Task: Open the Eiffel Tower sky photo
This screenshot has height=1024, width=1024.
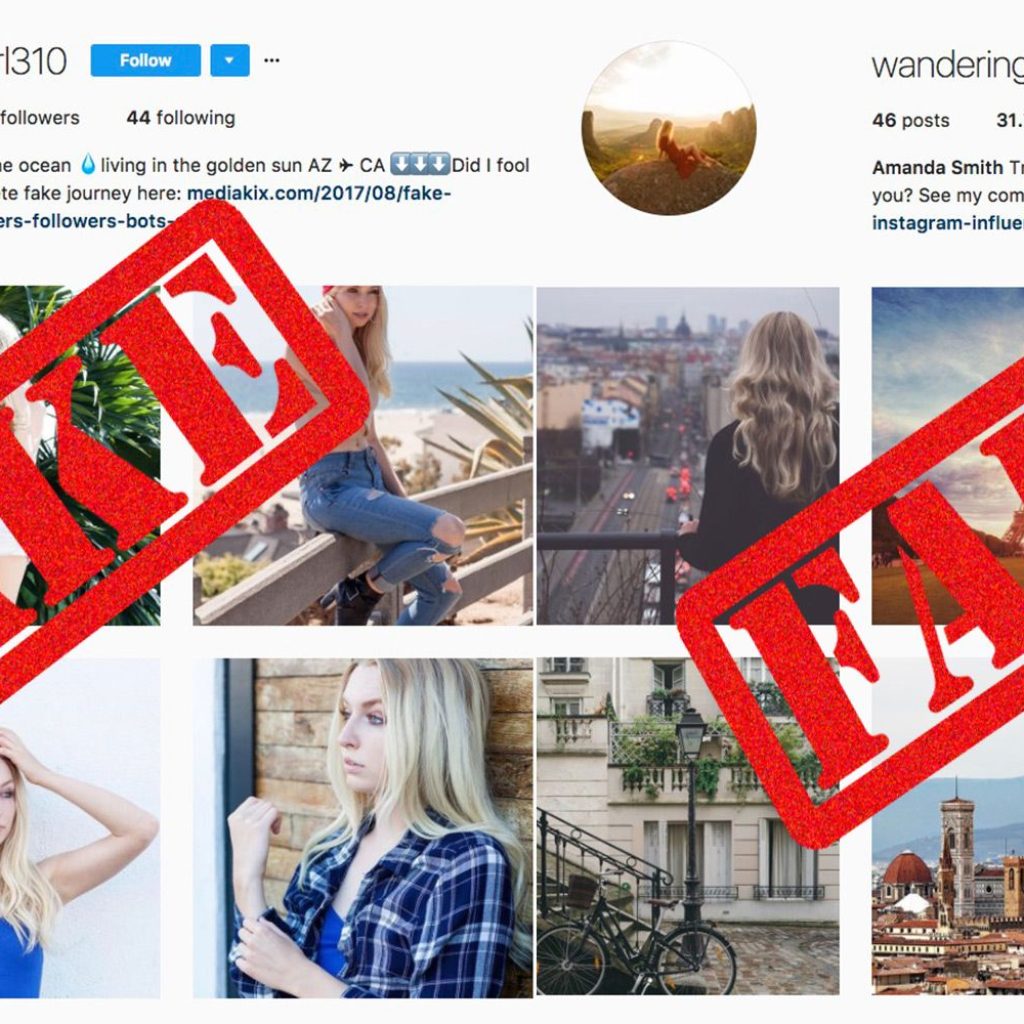Action: [948, 455]
